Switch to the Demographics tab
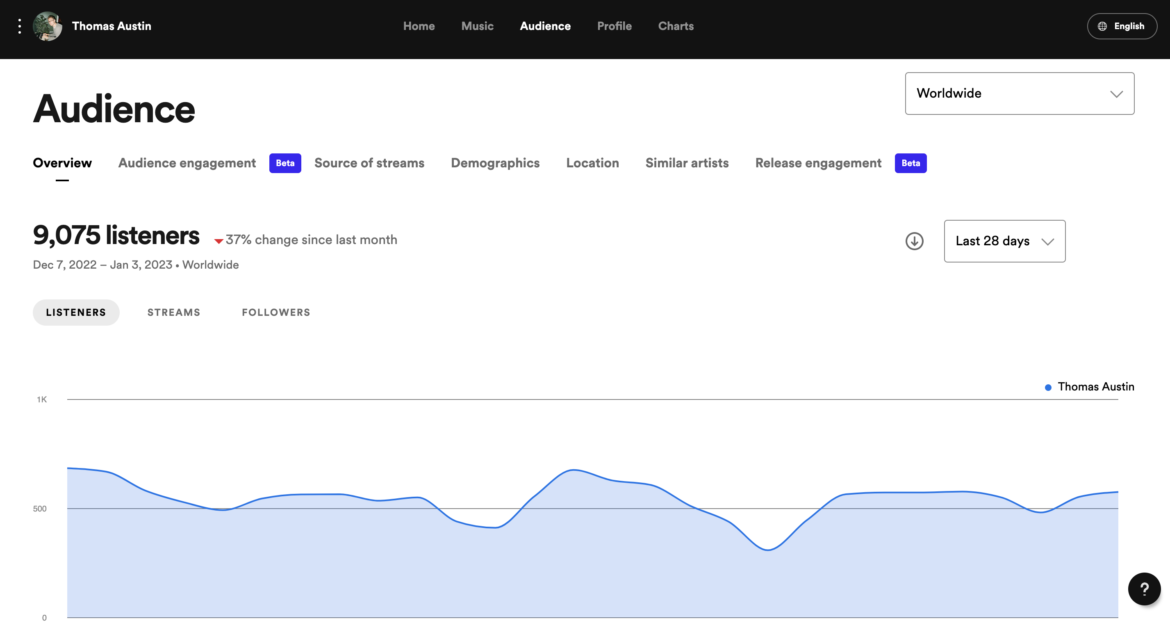Viewport: 1170px width, 630px height. tap(495, 163)
